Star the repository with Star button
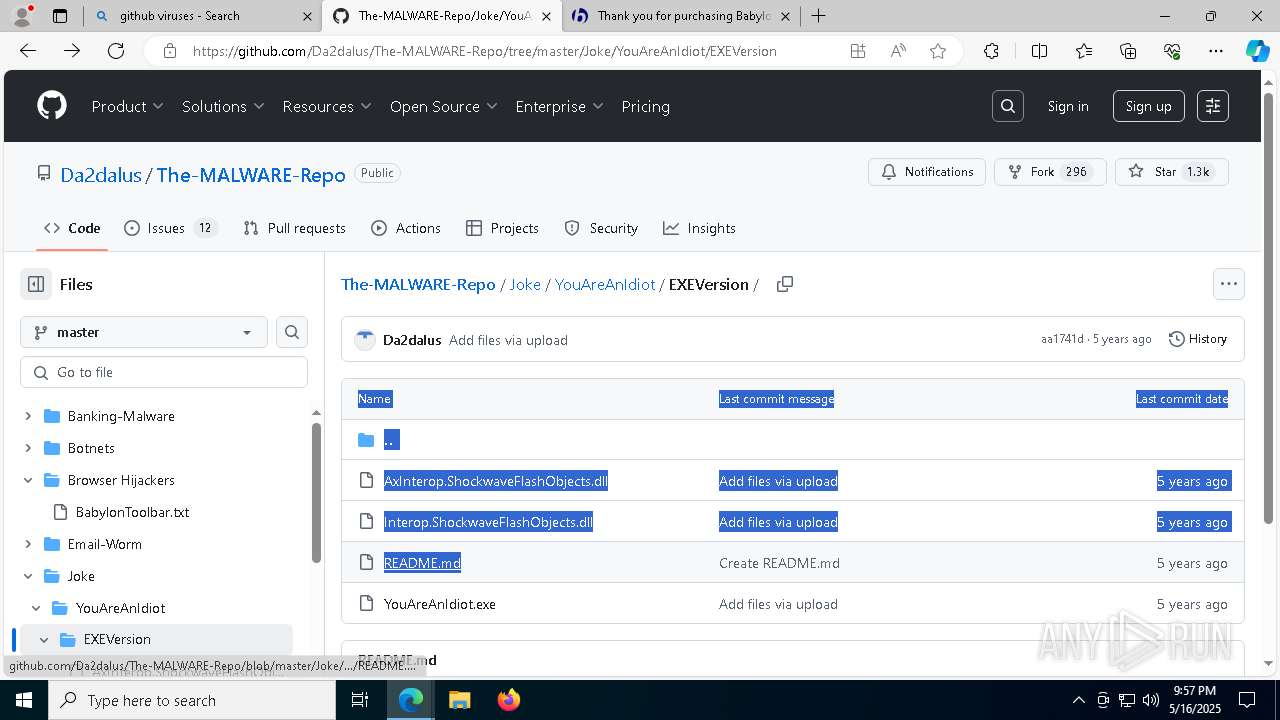The width and height of the screenshot is (1280, 720). 1171,172
